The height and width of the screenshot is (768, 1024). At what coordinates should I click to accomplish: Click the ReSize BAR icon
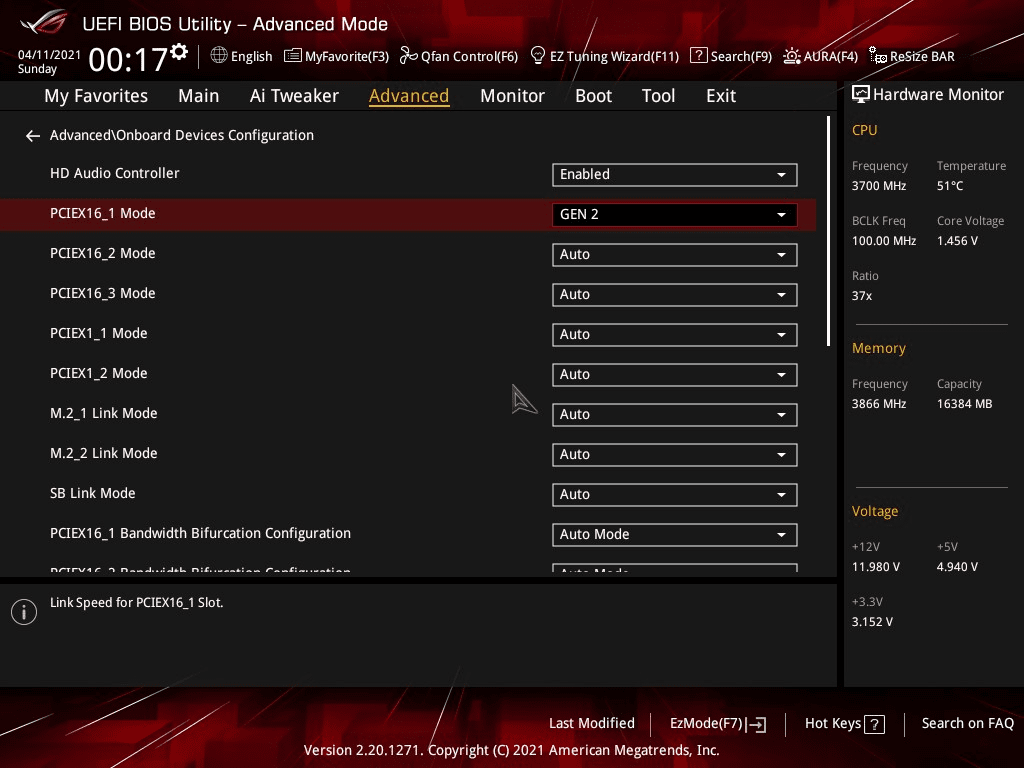coord(878,56)
